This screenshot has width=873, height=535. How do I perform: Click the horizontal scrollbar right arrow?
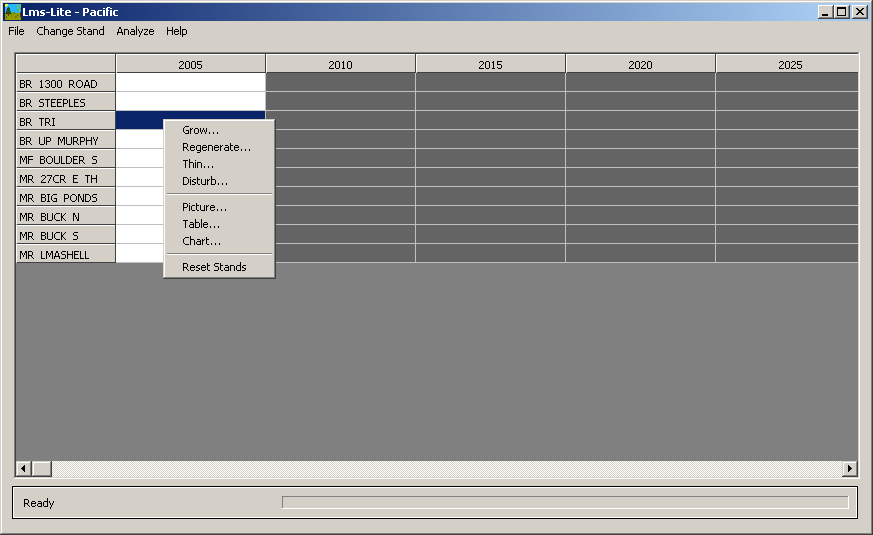tap(850, 468)
